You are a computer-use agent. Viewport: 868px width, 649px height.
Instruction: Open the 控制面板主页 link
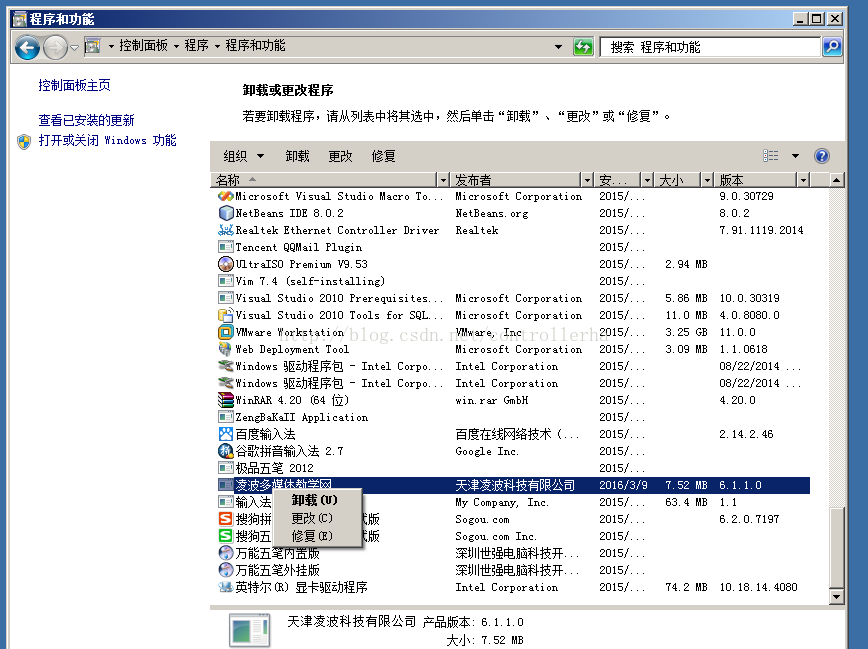[74, 85]
